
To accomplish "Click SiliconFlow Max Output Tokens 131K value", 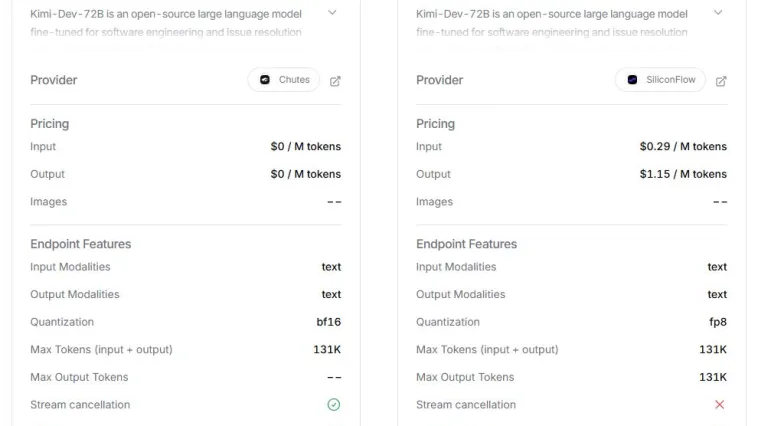I will (x=713, y=377).
